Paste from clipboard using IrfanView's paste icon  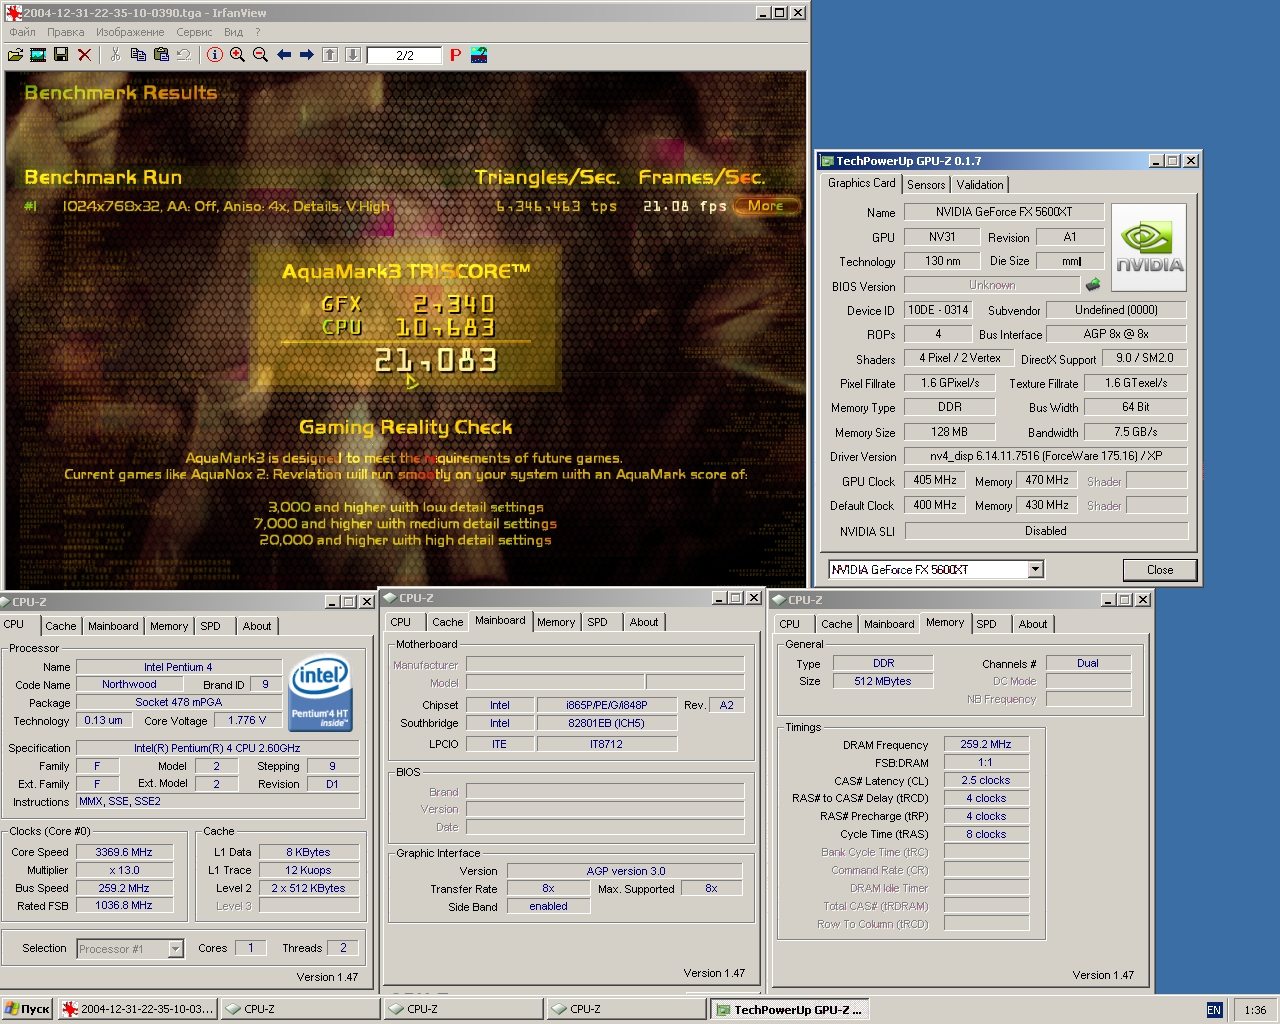tap(161, 55)
